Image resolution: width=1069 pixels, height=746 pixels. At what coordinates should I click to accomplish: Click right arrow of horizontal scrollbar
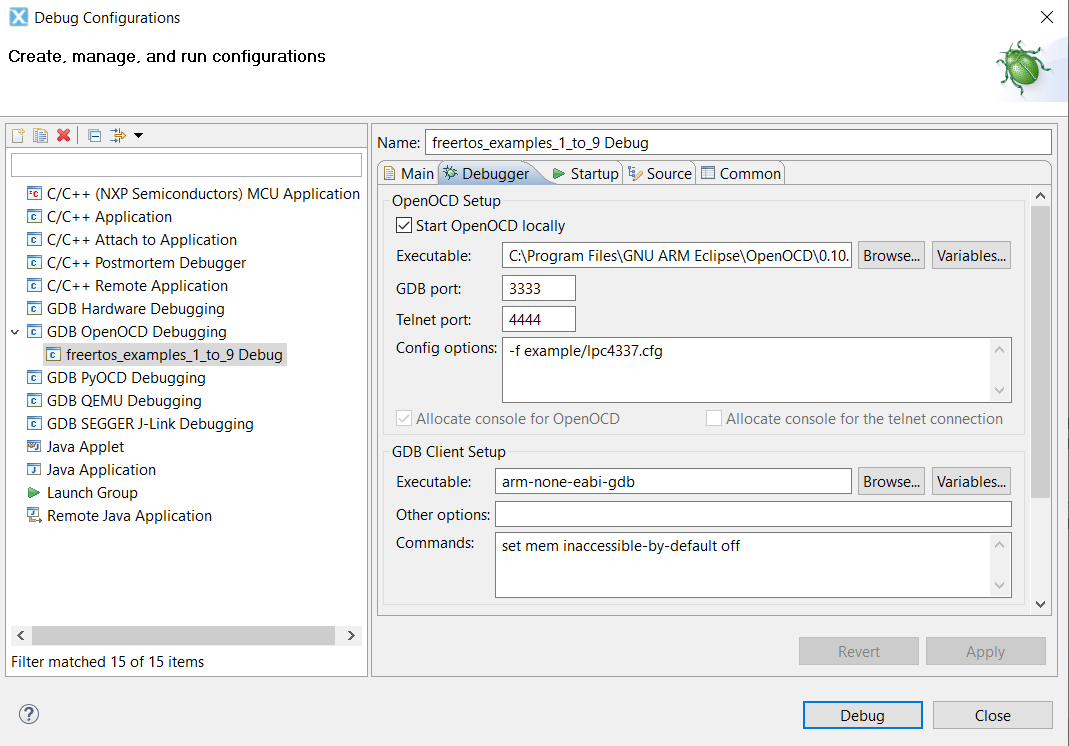351,636
